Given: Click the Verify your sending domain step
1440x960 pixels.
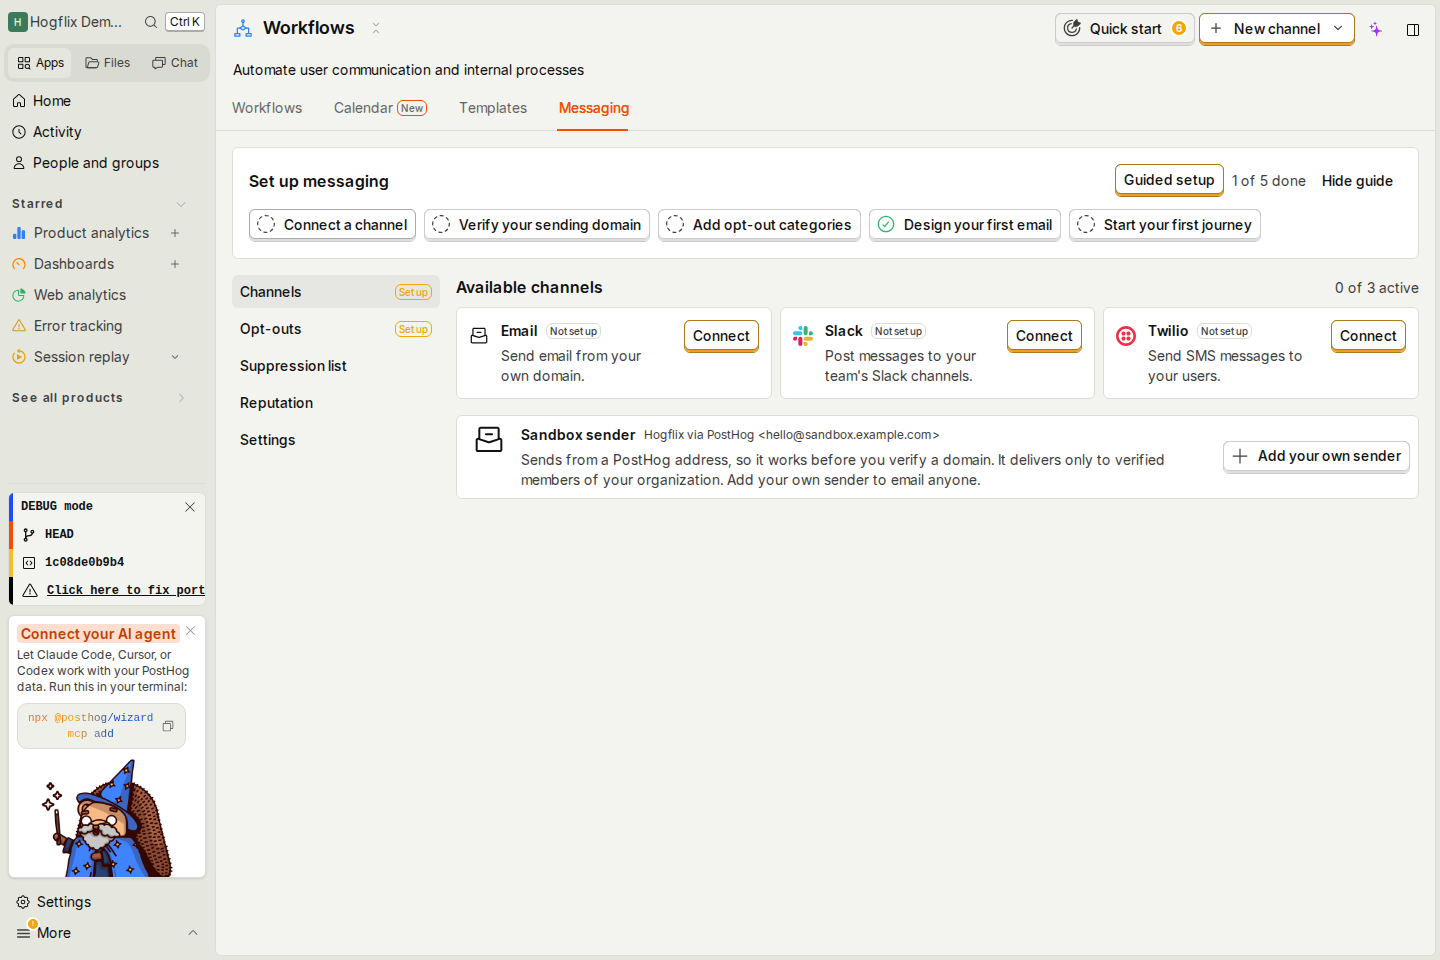Looking at the screenshot, I should tap(537, 225).
